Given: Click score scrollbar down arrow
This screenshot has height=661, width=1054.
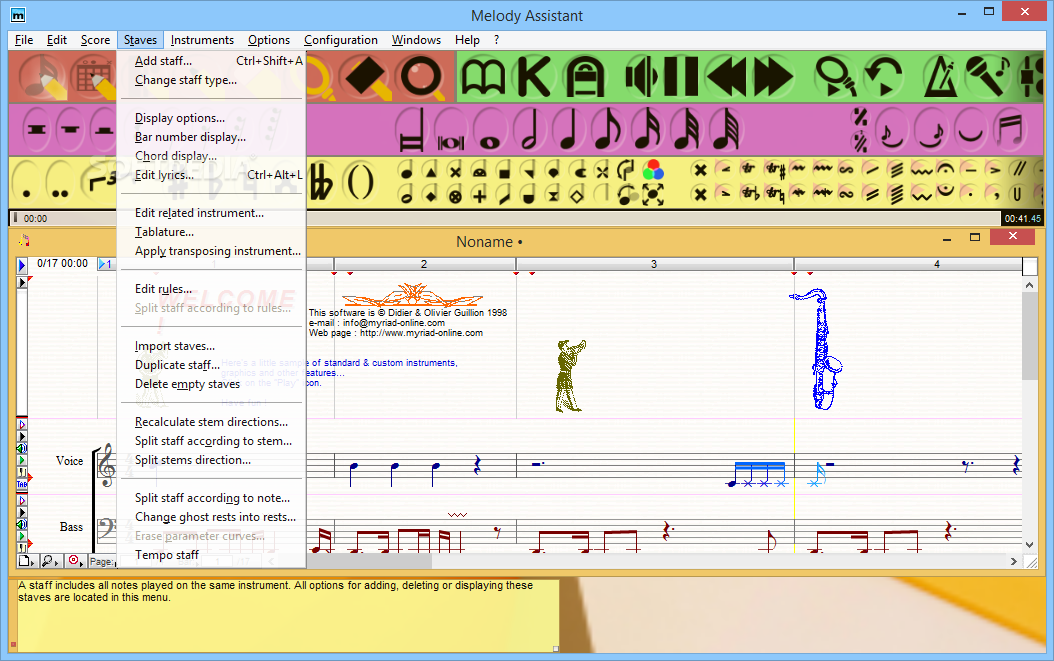Looking at the screenshot, I should 1029,545.
